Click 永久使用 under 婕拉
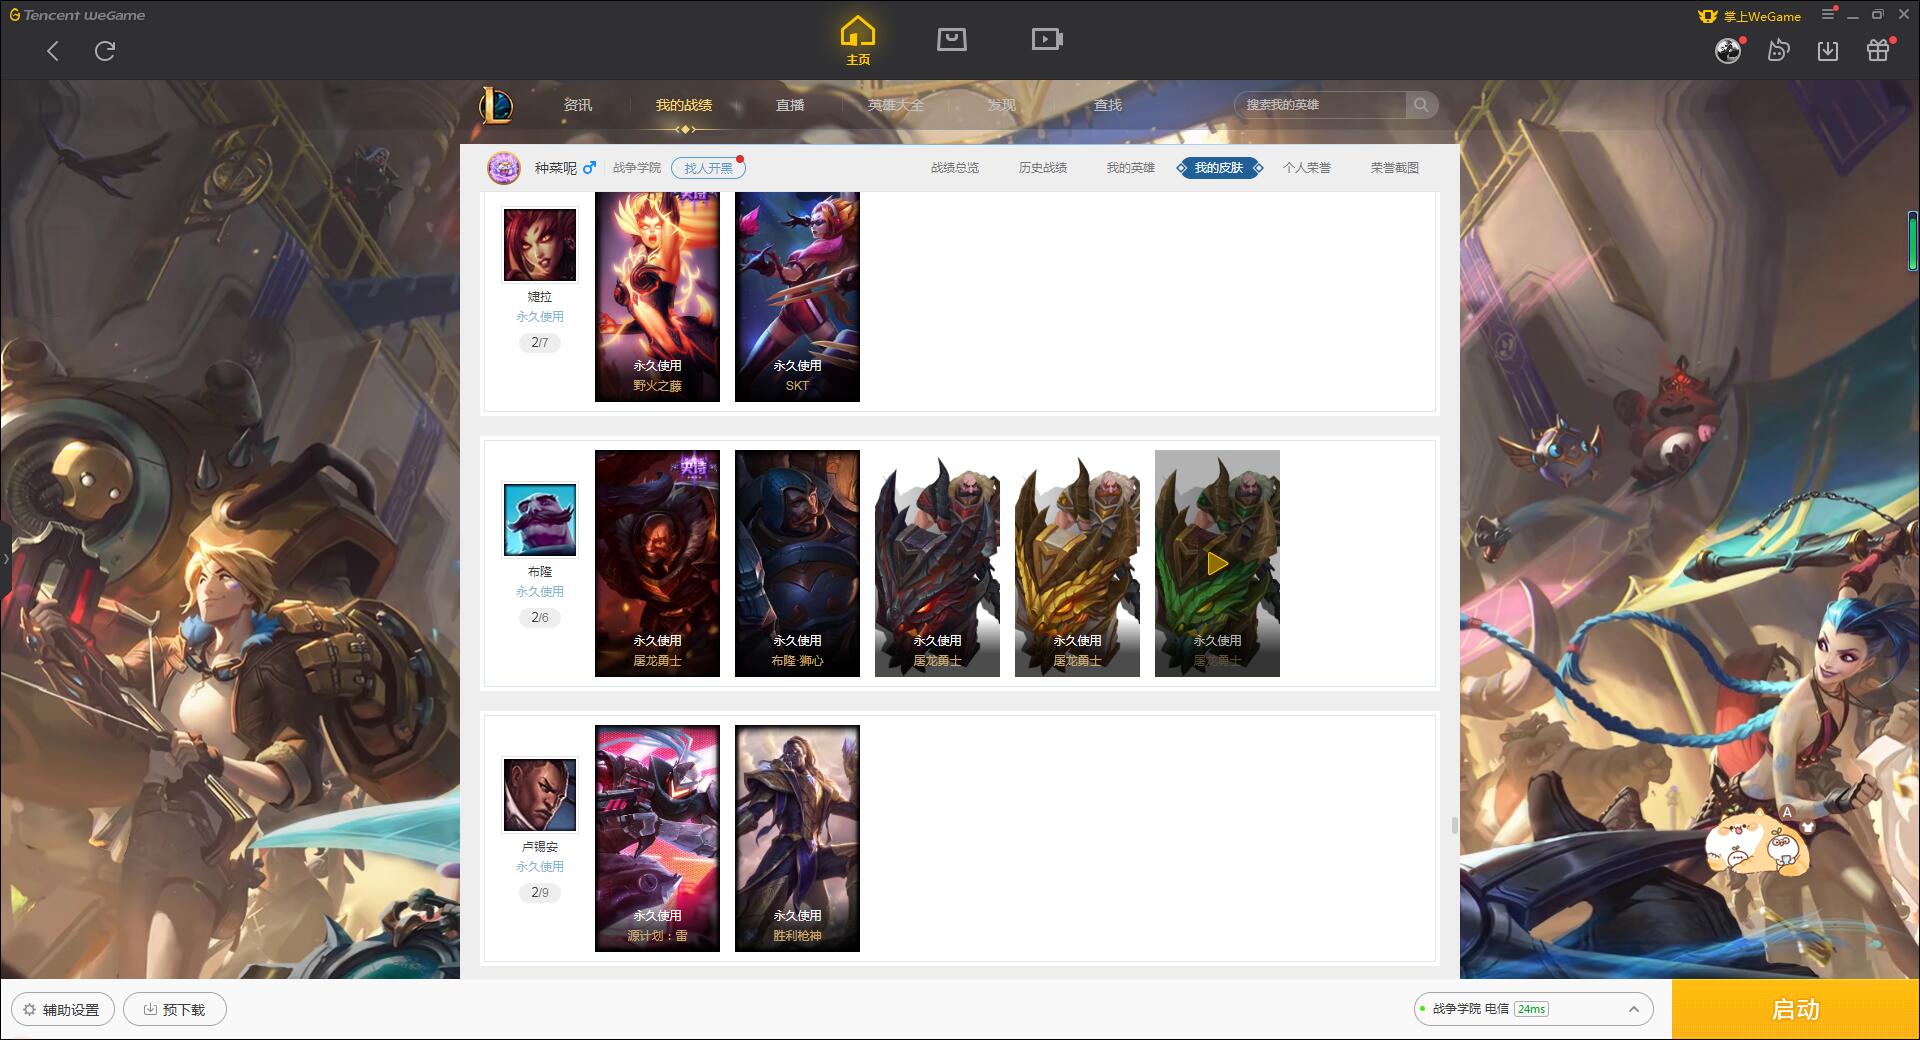Viewport: 1920px width, 1040px height. tap(540, 317)
